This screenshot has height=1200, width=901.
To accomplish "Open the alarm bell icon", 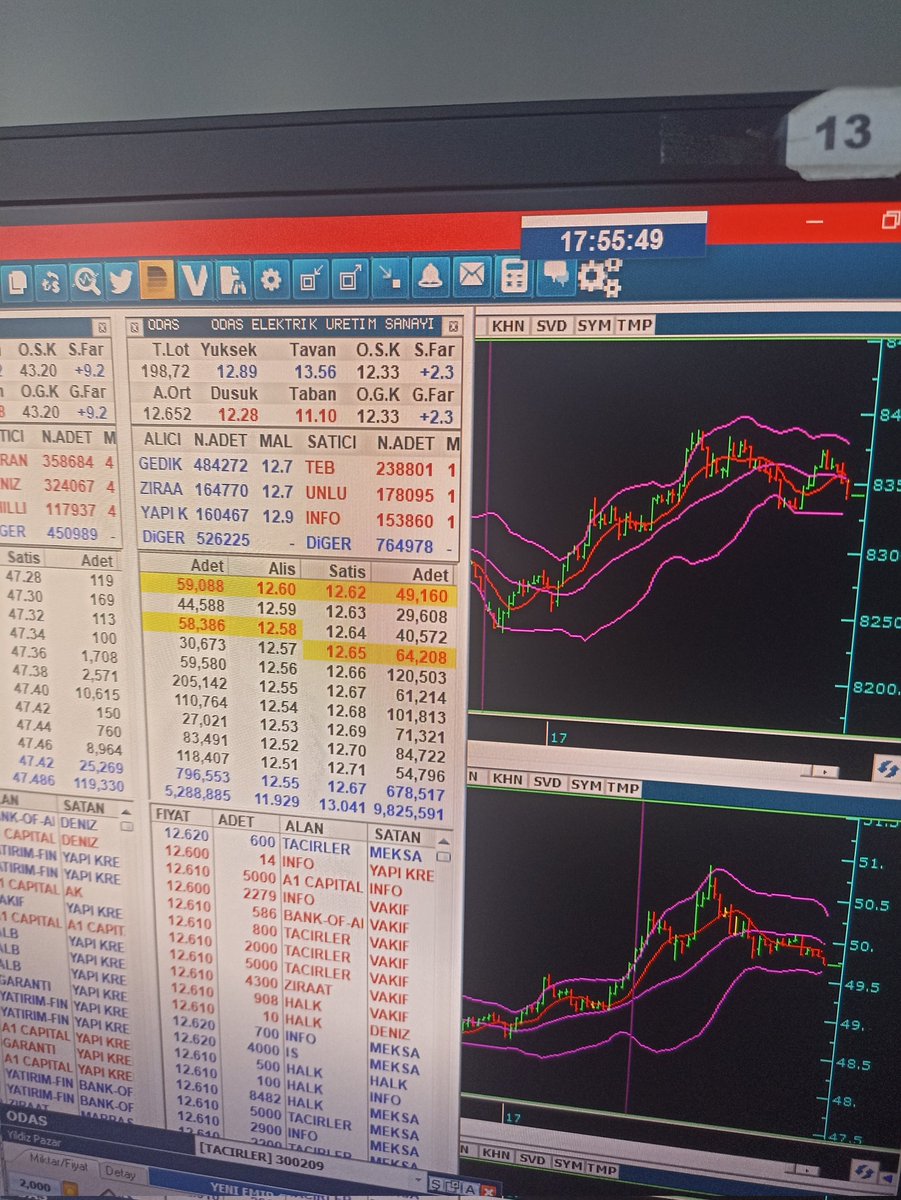I will coord(430,277).
